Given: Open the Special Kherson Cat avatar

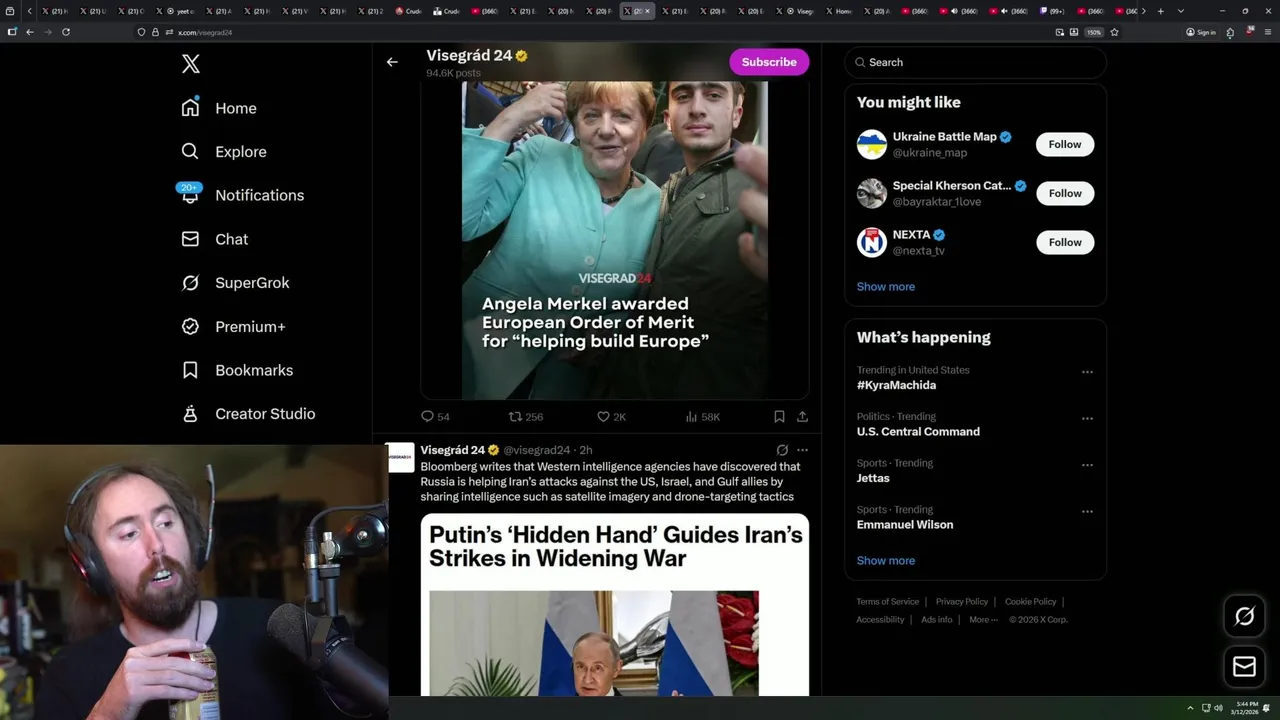Looking at the screenshot, I should (872, 193).
